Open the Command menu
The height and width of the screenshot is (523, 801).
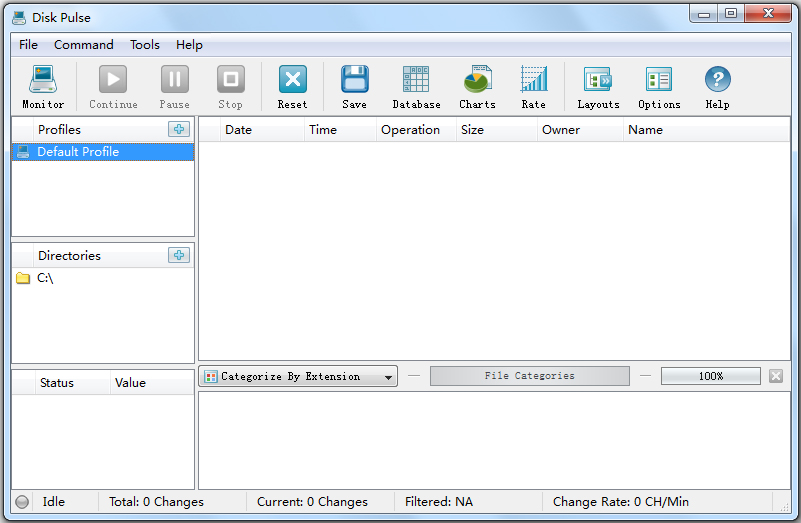pyautogui.click(x=84, y=45)
